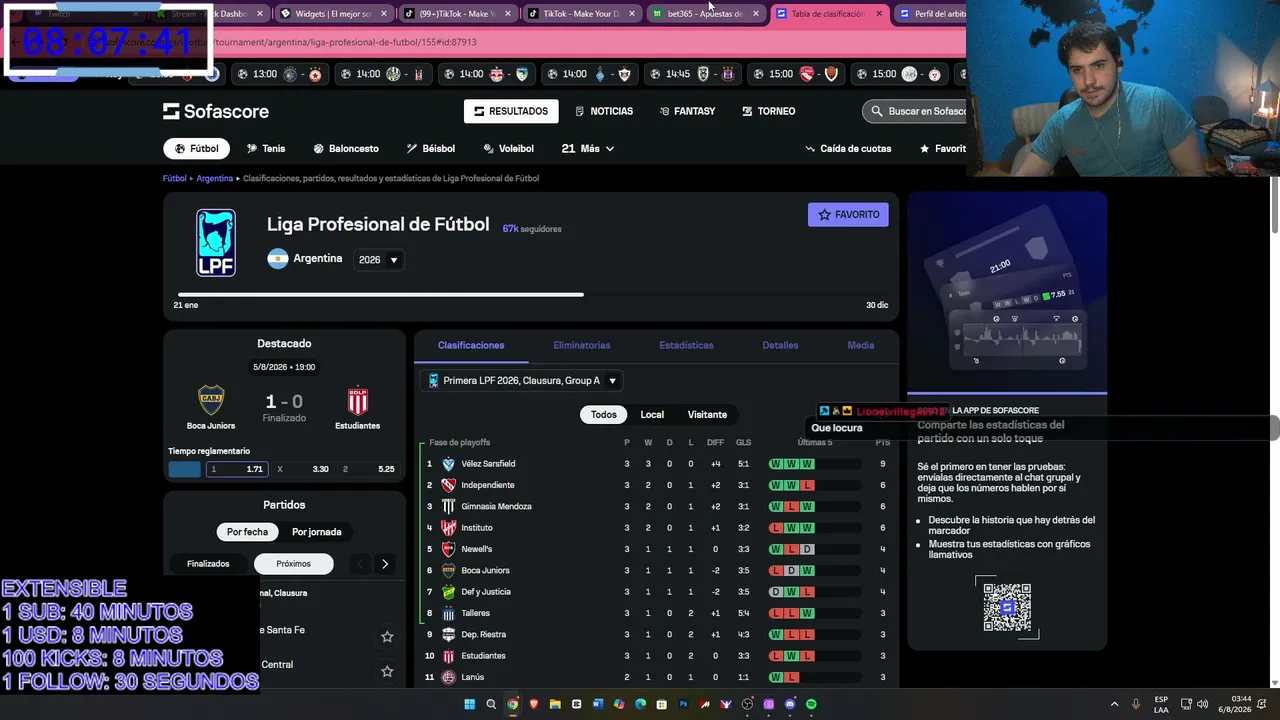
Task: Open NOTICIAS in top navigation
Action: point(603,111)
